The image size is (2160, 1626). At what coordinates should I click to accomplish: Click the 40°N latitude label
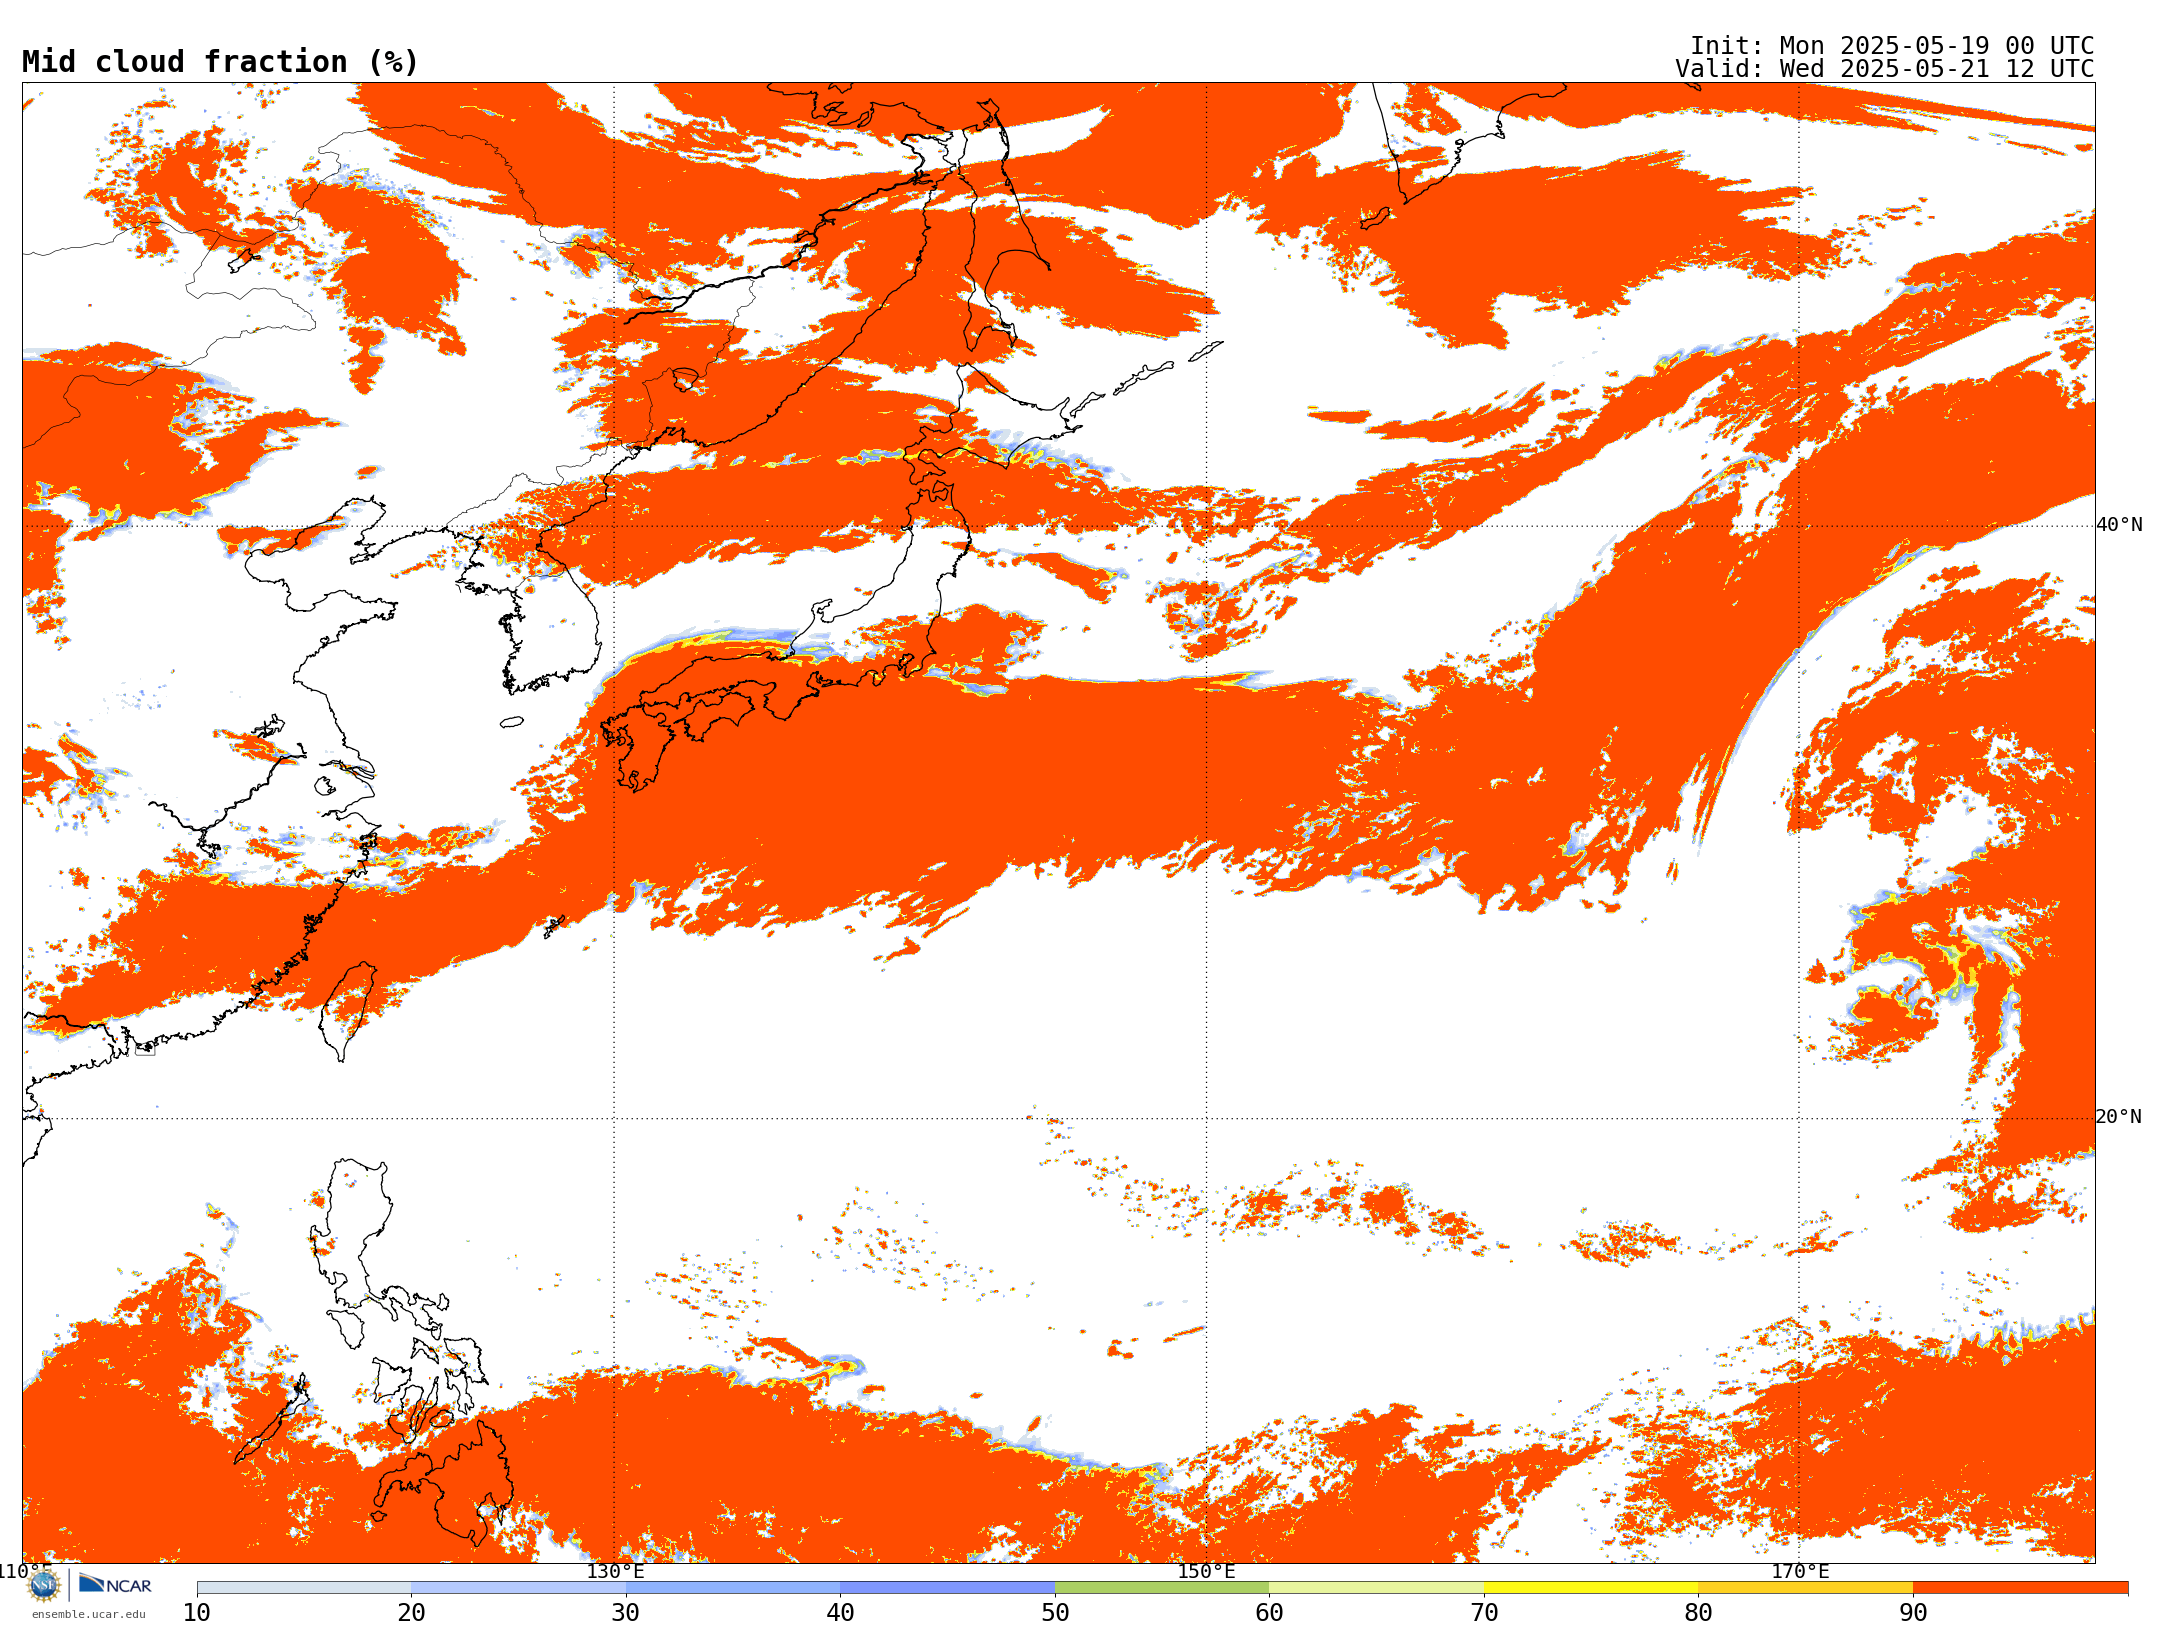coord(2120,525)
